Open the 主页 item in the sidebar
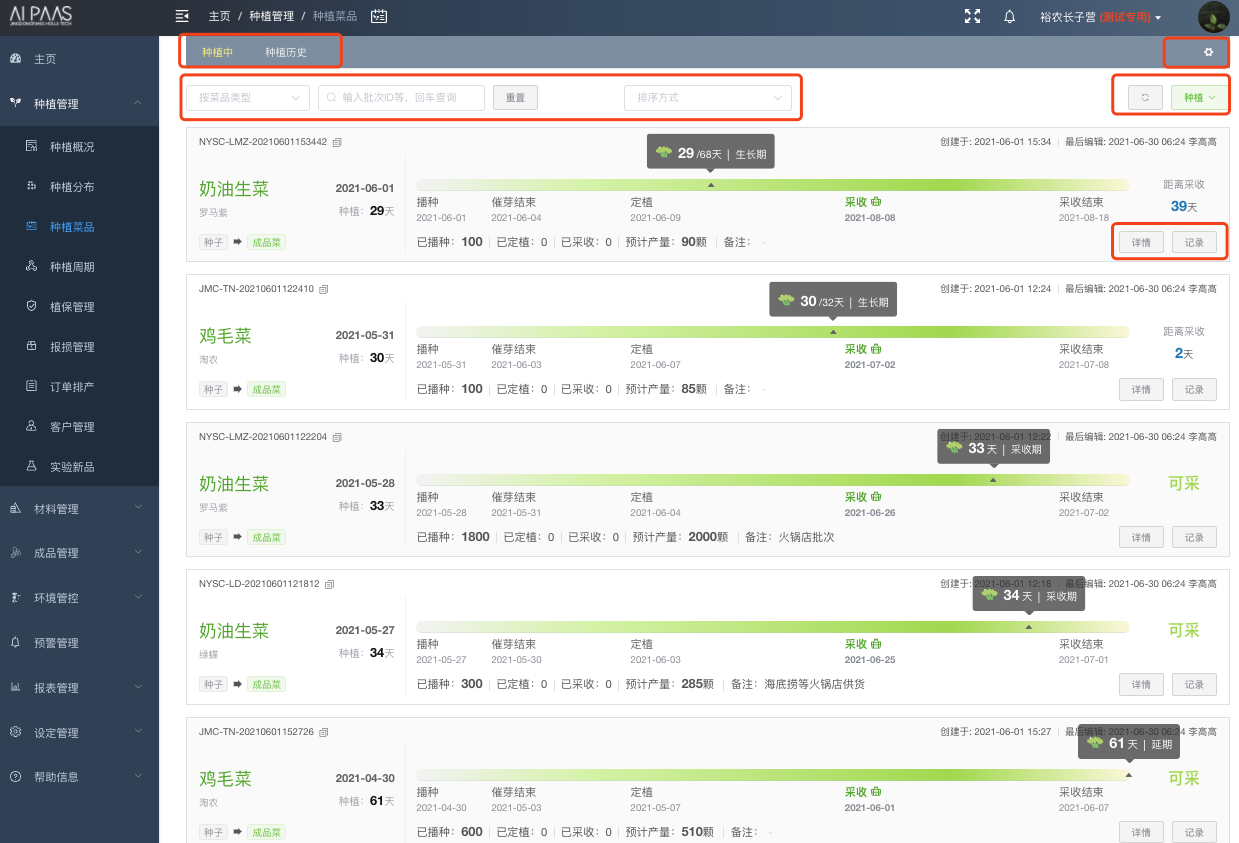Viewport: 1239px width, 843px height. pyautogui.click(x=79, y=59)
